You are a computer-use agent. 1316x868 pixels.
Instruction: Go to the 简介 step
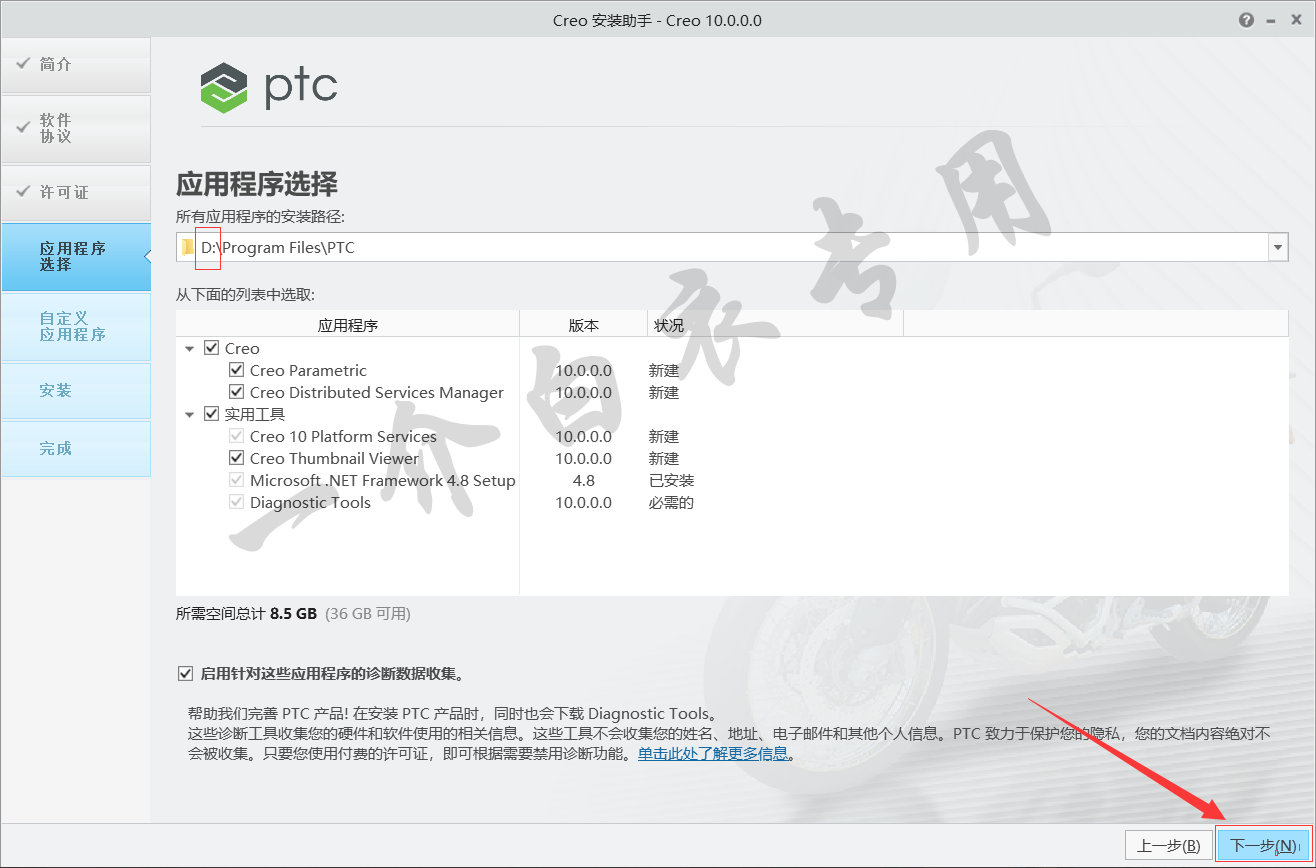[x=76, y=65]
